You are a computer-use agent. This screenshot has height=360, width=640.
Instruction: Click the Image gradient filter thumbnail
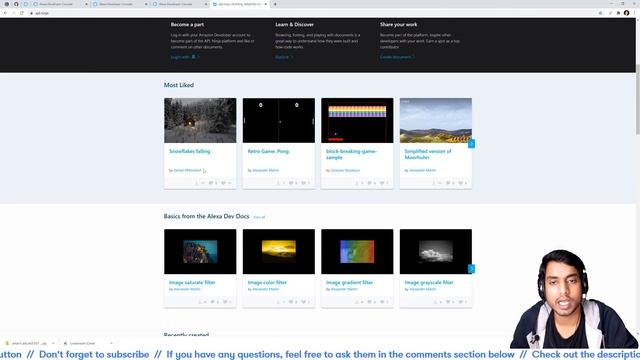coord(357,251)
